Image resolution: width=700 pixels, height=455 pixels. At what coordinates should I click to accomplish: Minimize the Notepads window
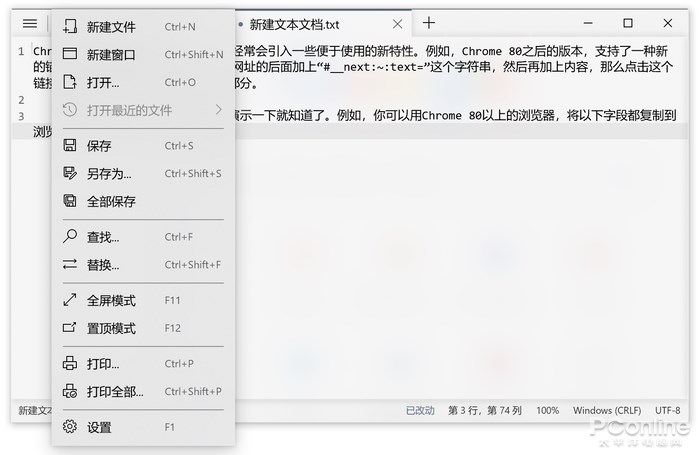[588, 23]
